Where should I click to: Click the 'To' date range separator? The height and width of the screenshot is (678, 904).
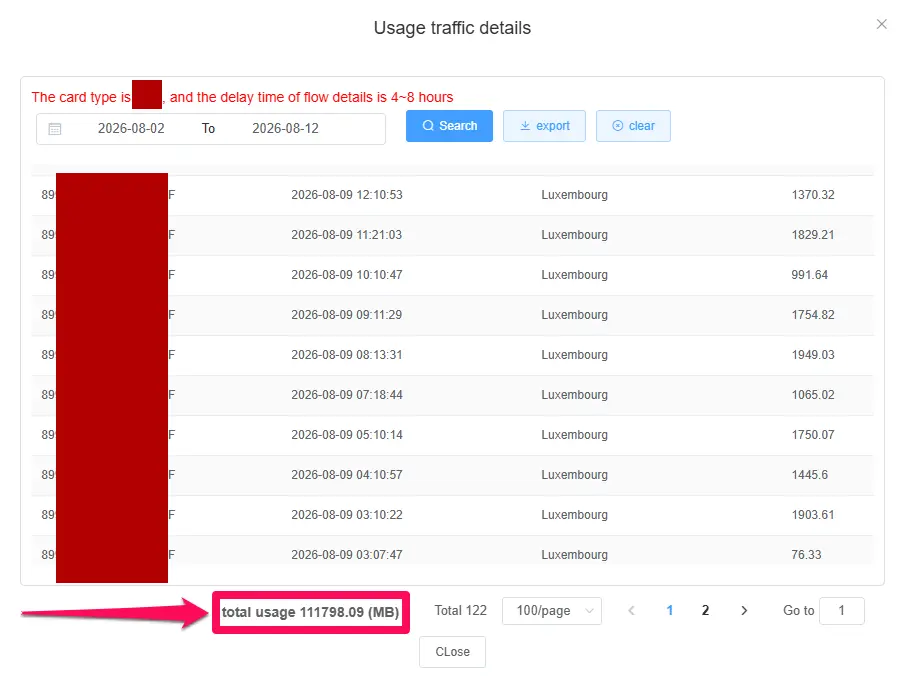click(208, 129)
